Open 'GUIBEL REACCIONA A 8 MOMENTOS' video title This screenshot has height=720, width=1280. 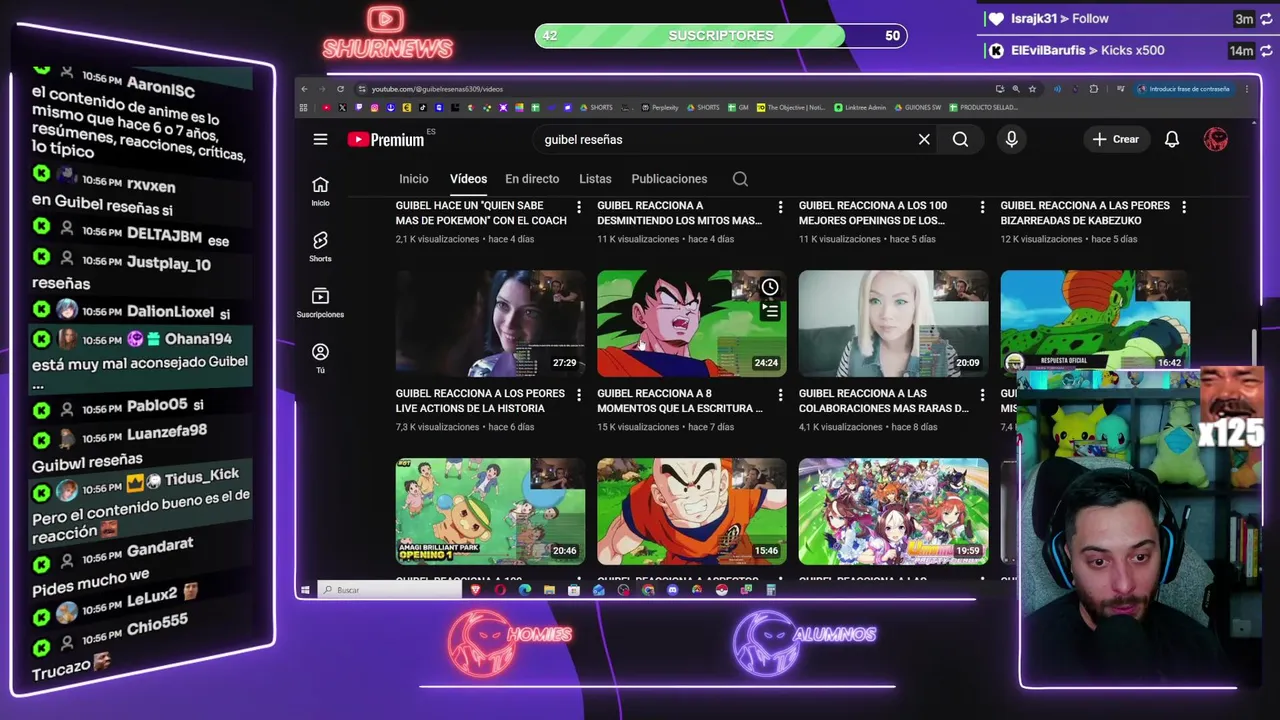click(680, 401)
